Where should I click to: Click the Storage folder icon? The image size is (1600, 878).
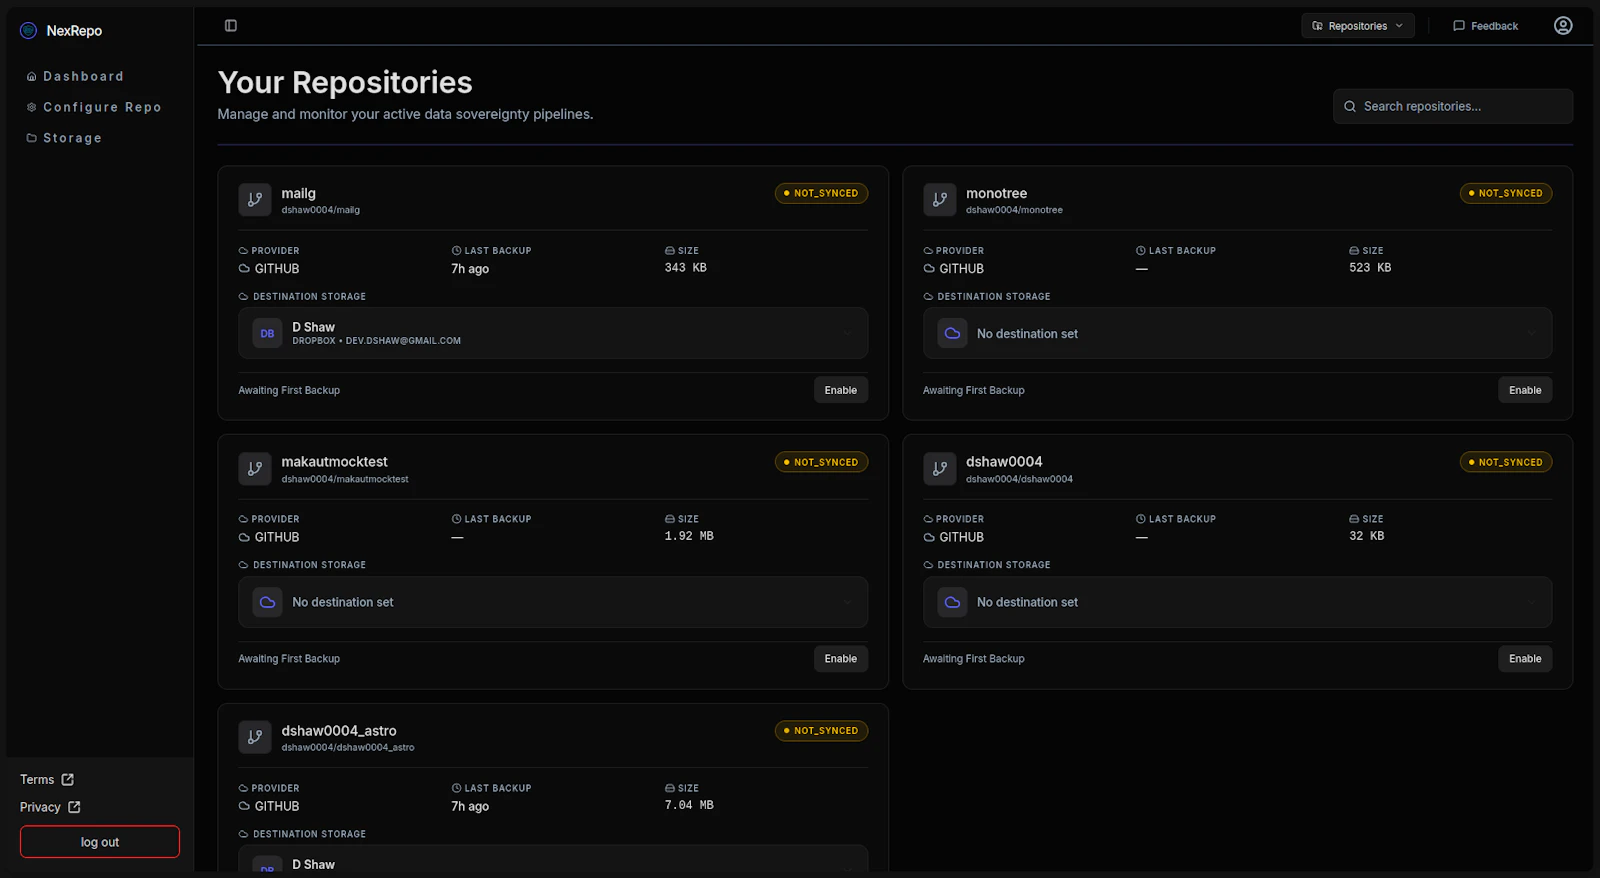(32, 138)
